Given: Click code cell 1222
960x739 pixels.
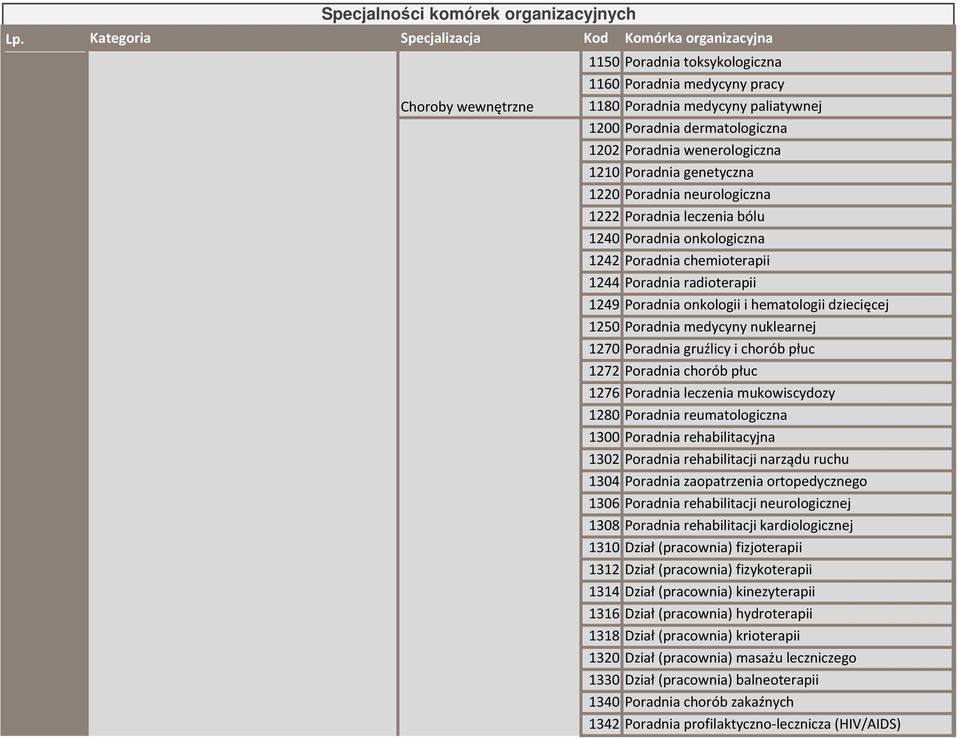Looking at the screenshot, I should pos(601,216).
